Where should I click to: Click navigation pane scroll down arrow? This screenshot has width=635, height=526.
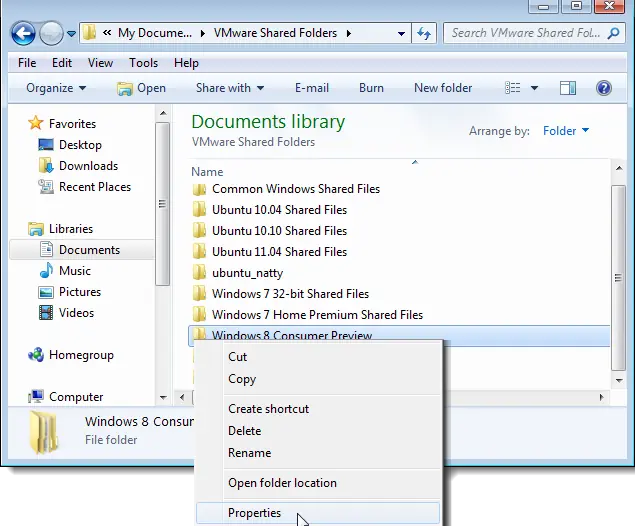[163, 397]
